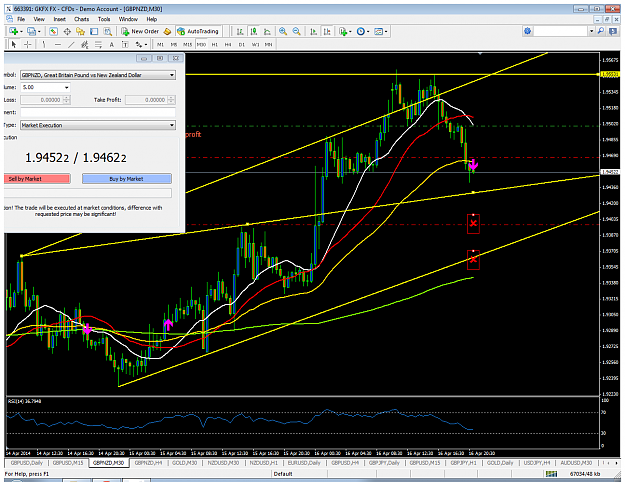Open the Help menu
Image resolution: width=625 pixels, height=482 pixels.
[x=151, y=19]
